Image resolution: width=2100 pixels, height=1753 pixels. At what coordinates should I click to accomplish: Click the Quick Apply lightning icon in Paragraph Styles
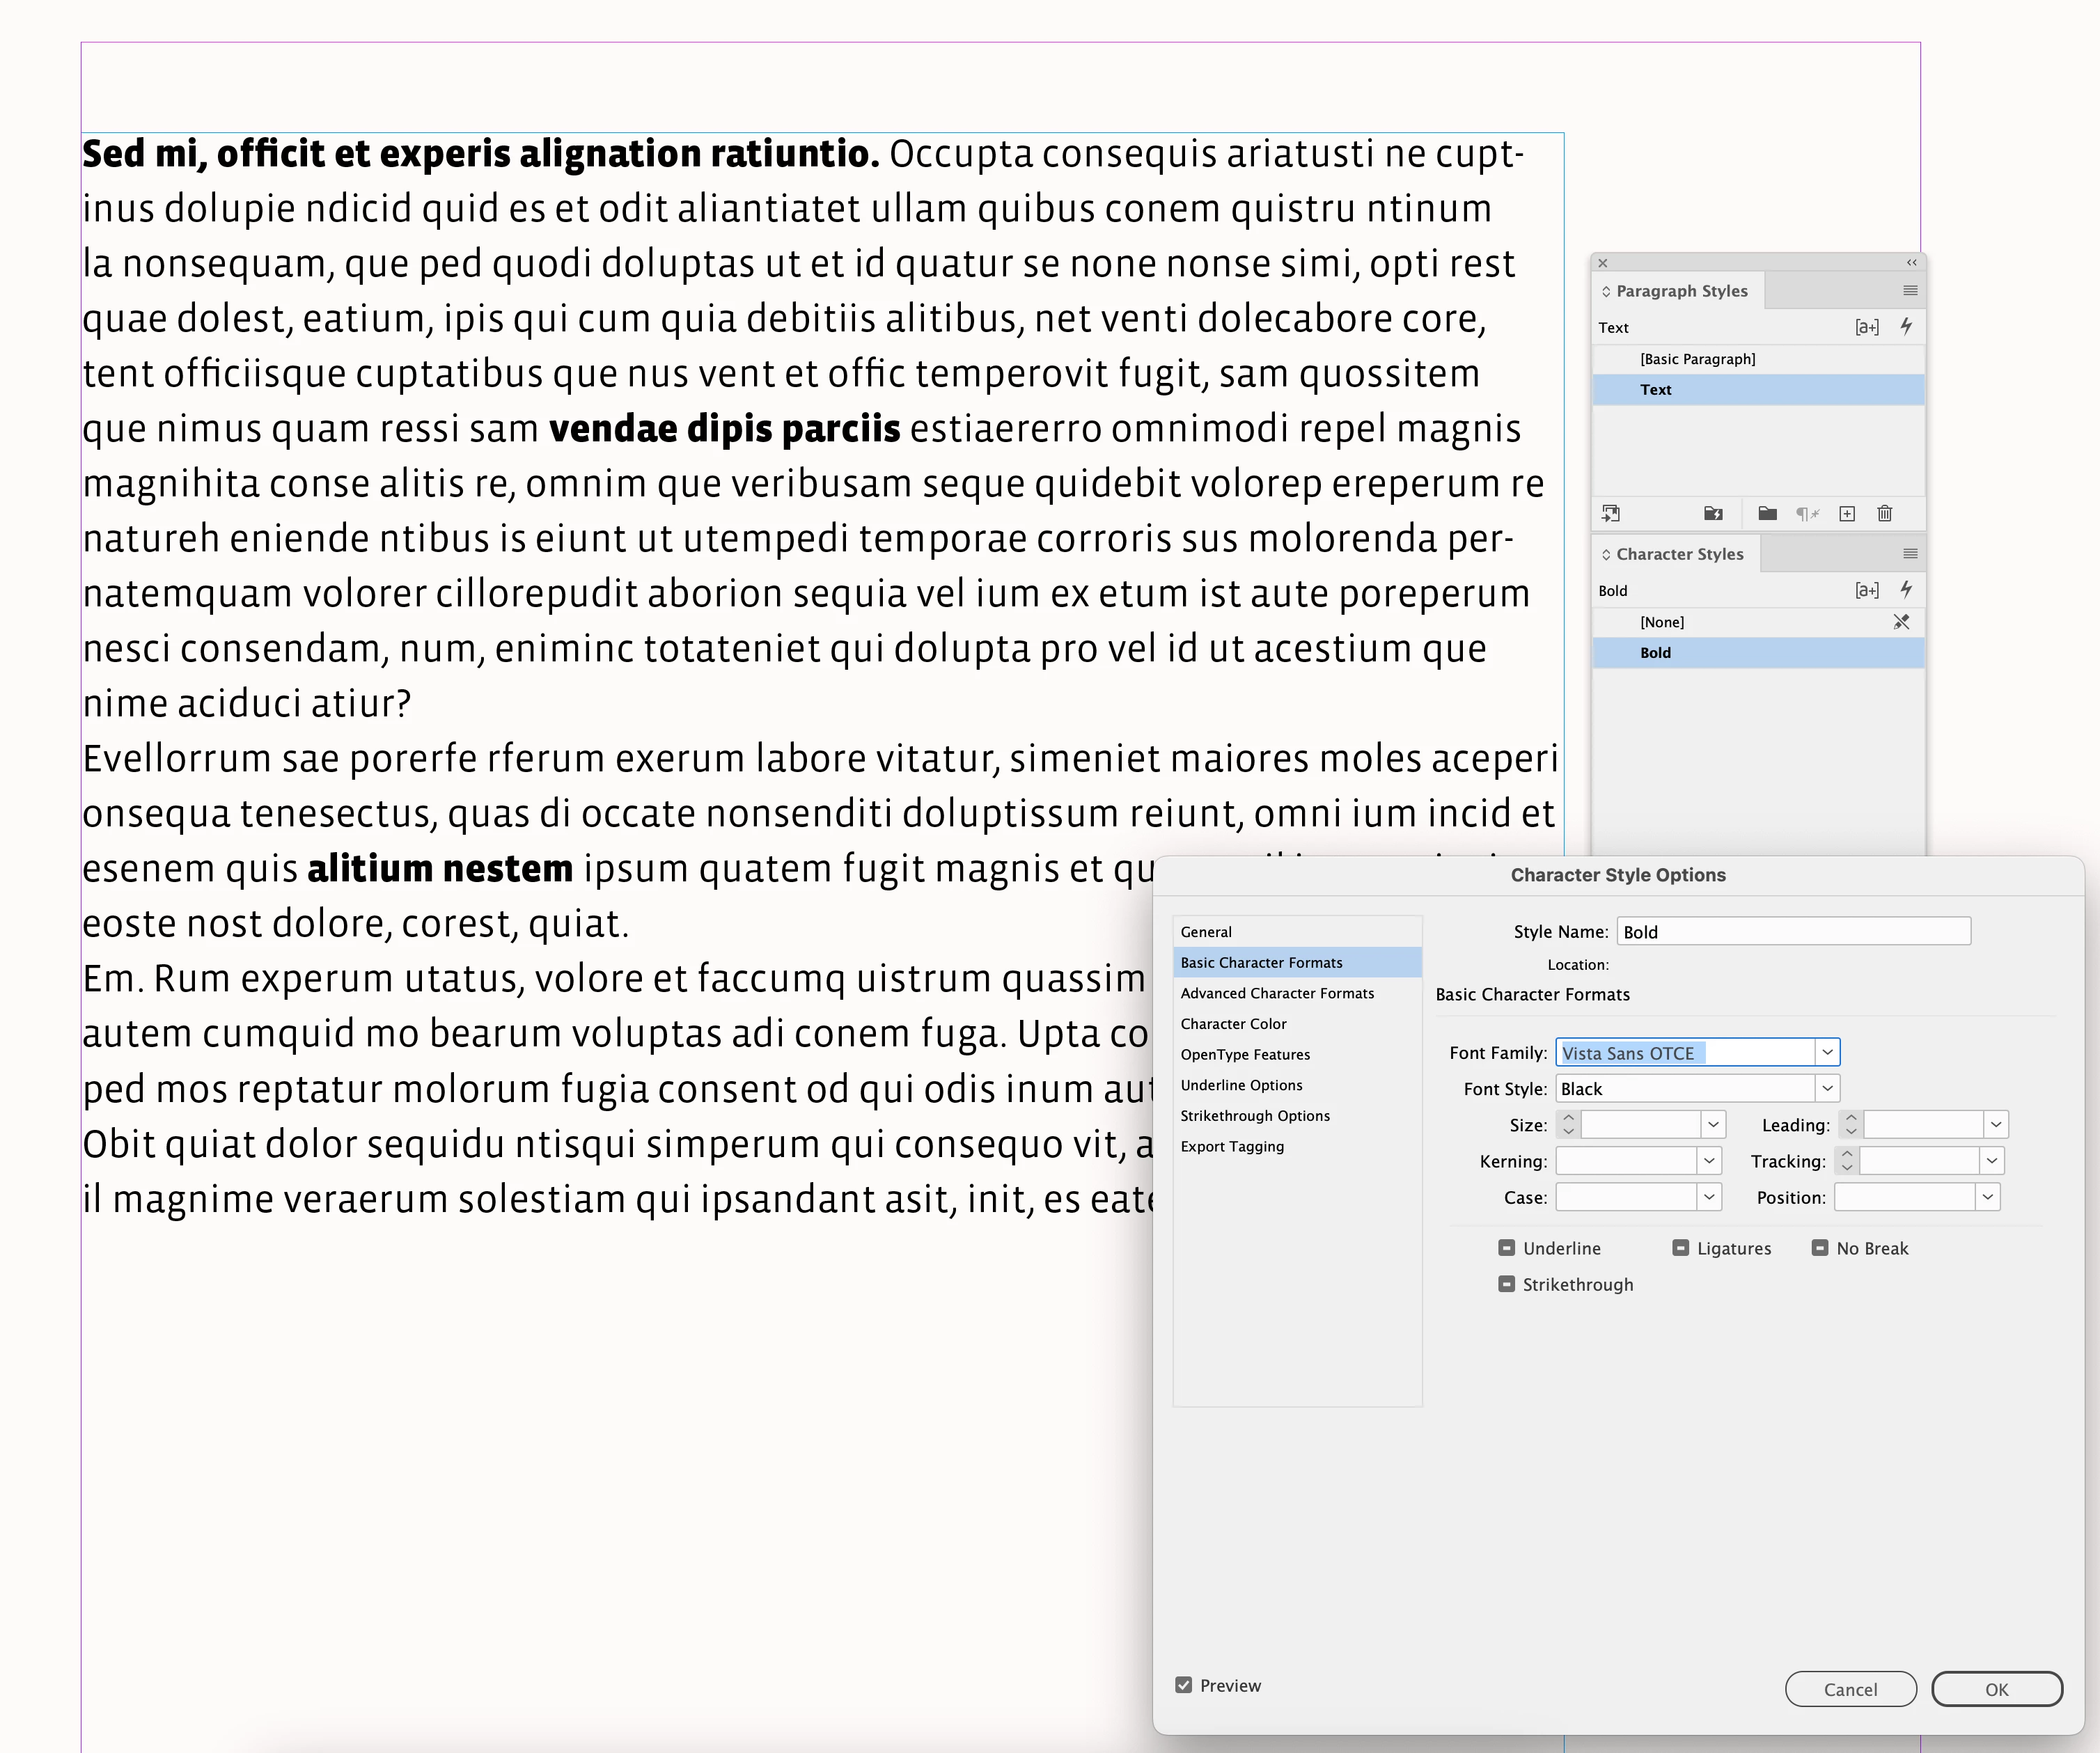pos(1906,327)
